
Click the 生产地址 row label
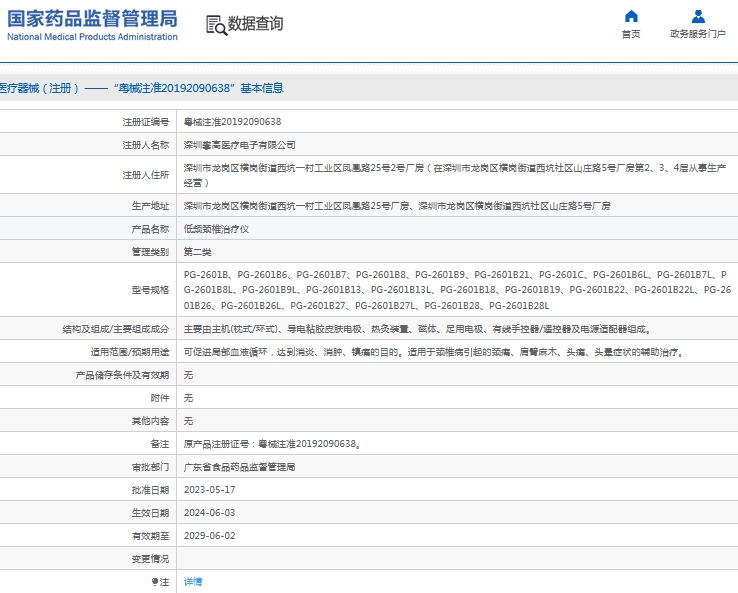[x=150, y=206]
